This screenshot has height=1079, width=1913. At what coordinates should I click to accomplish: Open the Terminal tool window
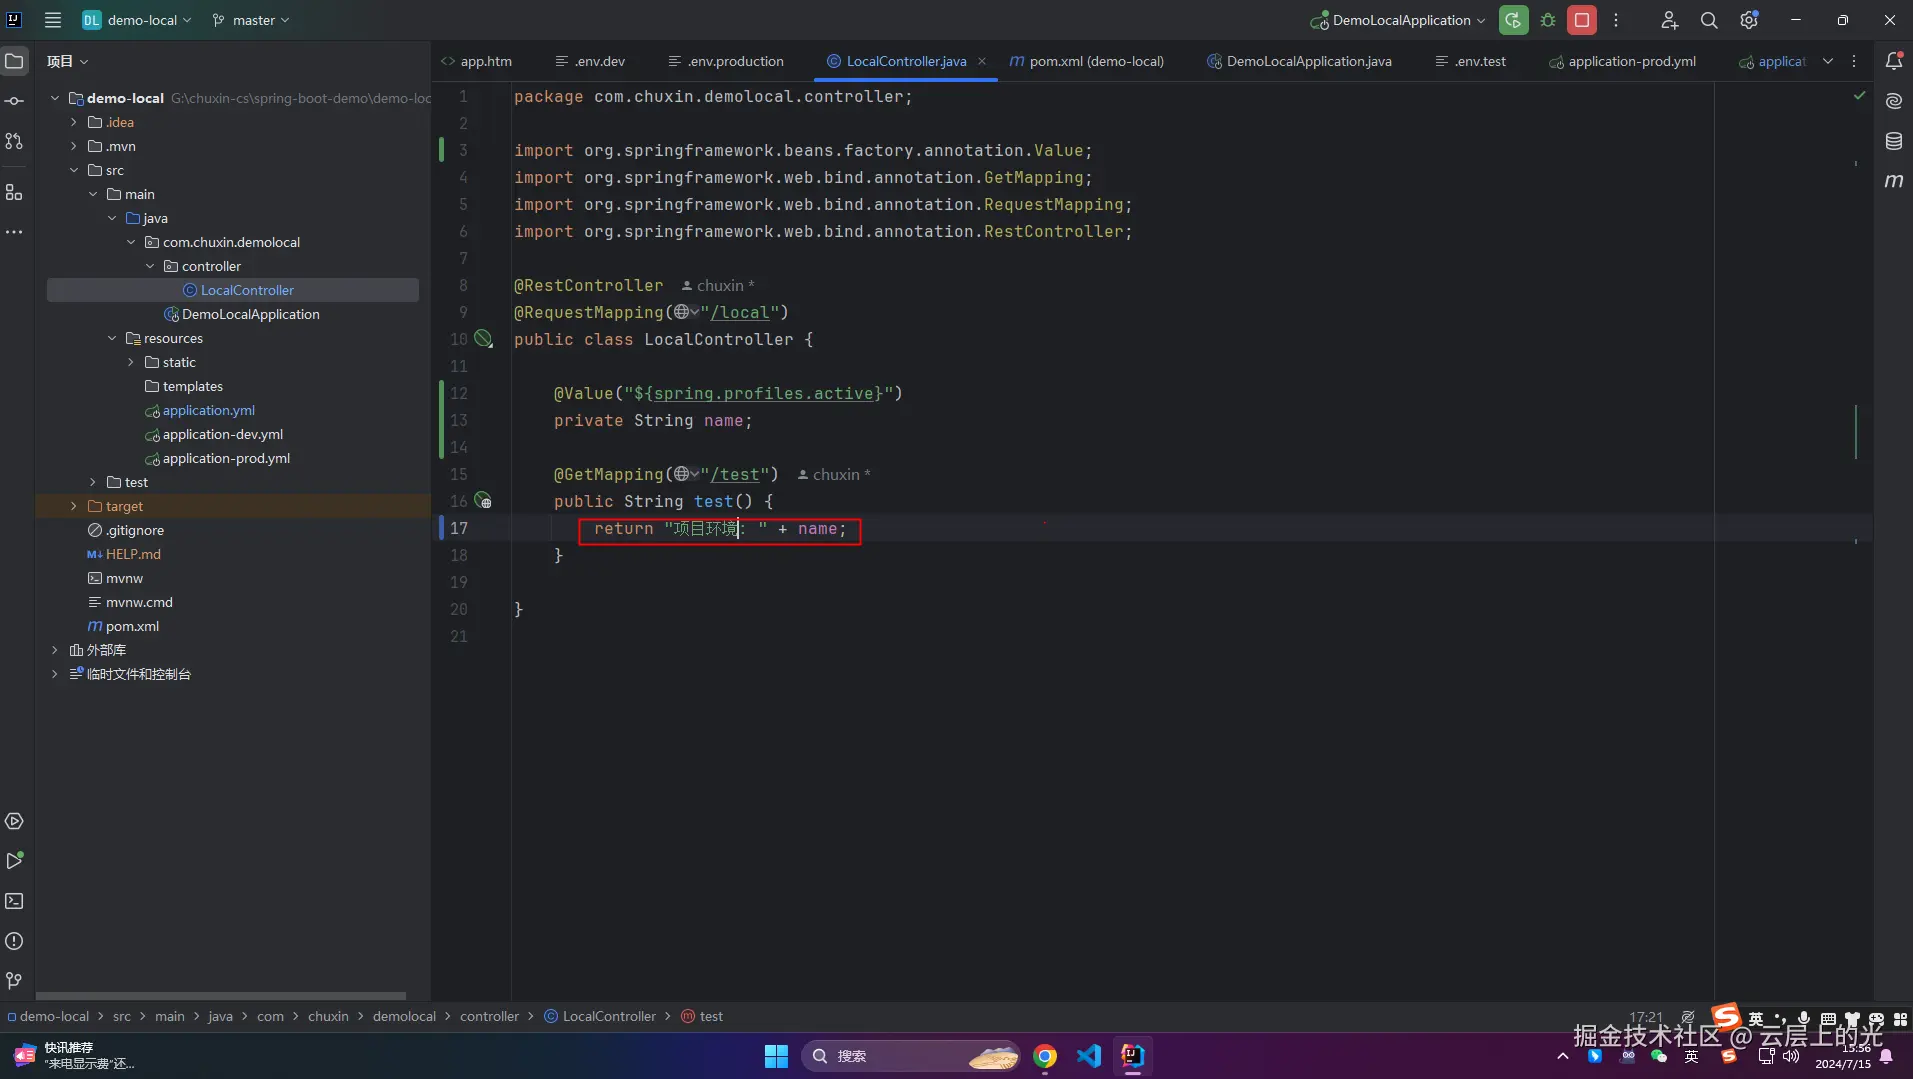14,901
